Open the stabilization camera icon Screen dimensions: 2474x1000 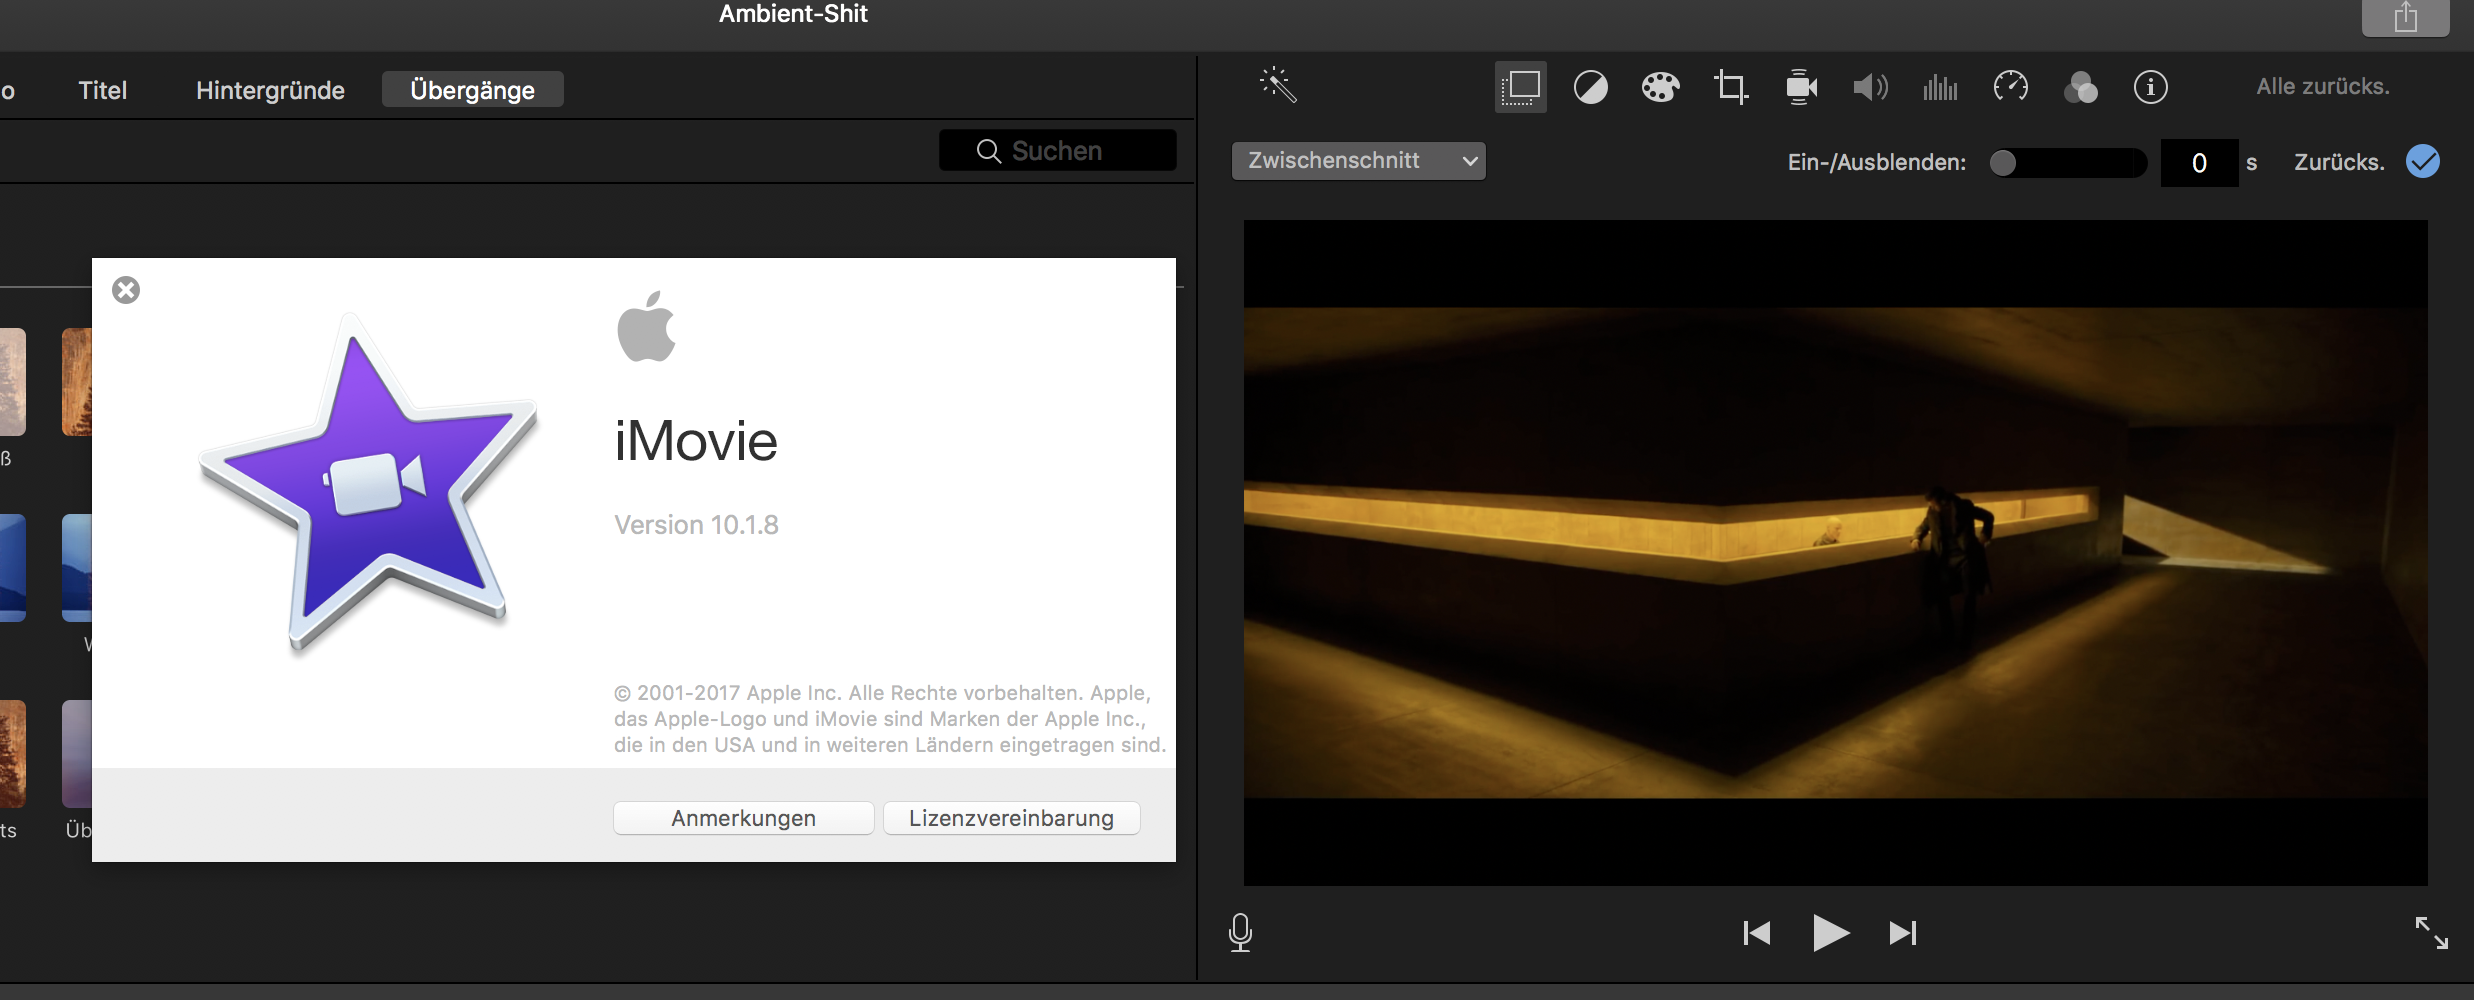click(1801, 87)
